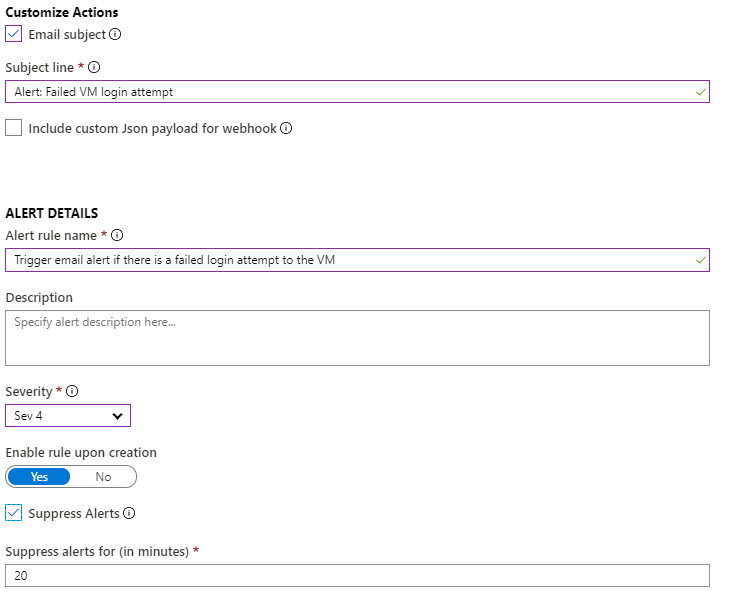747x594 pixels.
Task: Click the Email subject checkbox label text
Action: pyautogui.click(x=66, y=34)
